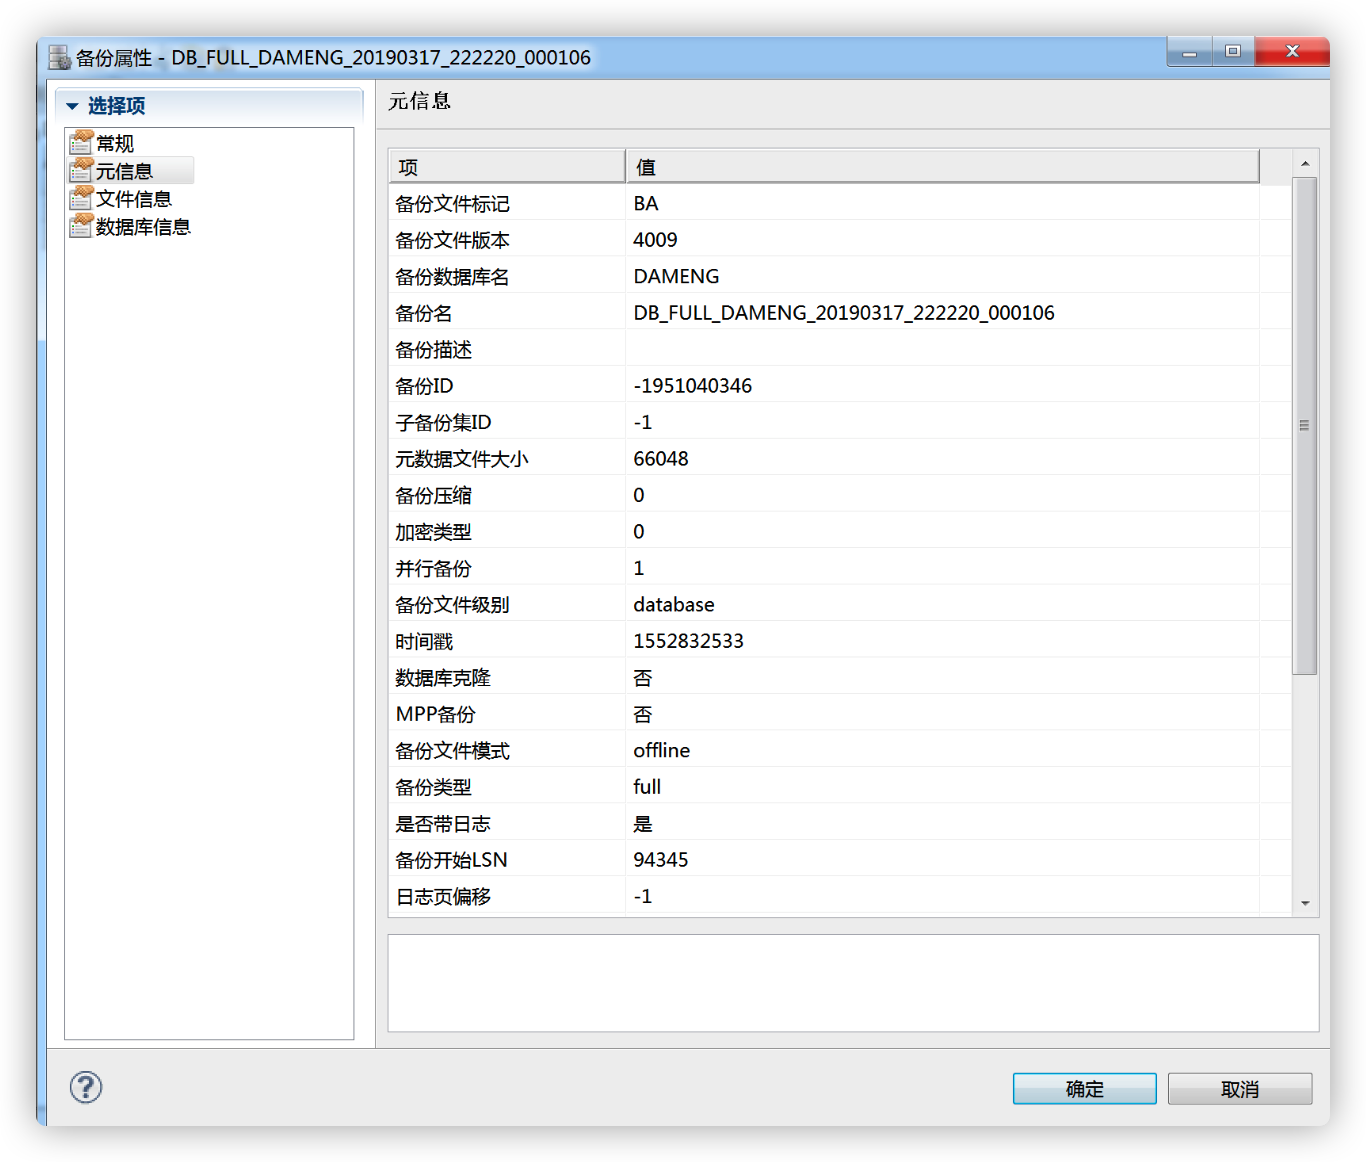Screen dimensions: 1366x1162
Task: Confirm with the 确定 button
Action: pos(1084,1089)
